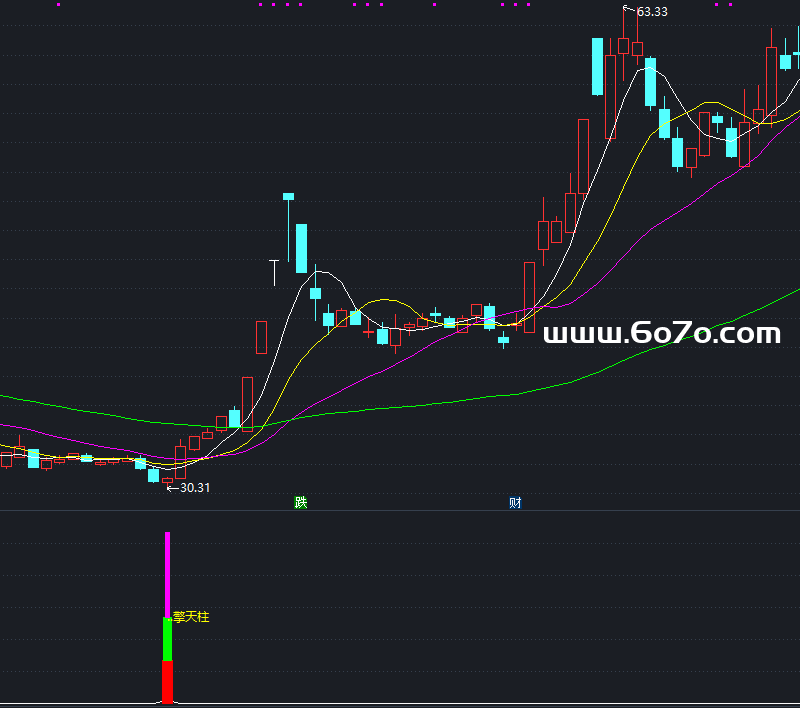Screen dimensions: 800x708
Task: Click the green 跌 event marker
Action: (x=301, y=502)
